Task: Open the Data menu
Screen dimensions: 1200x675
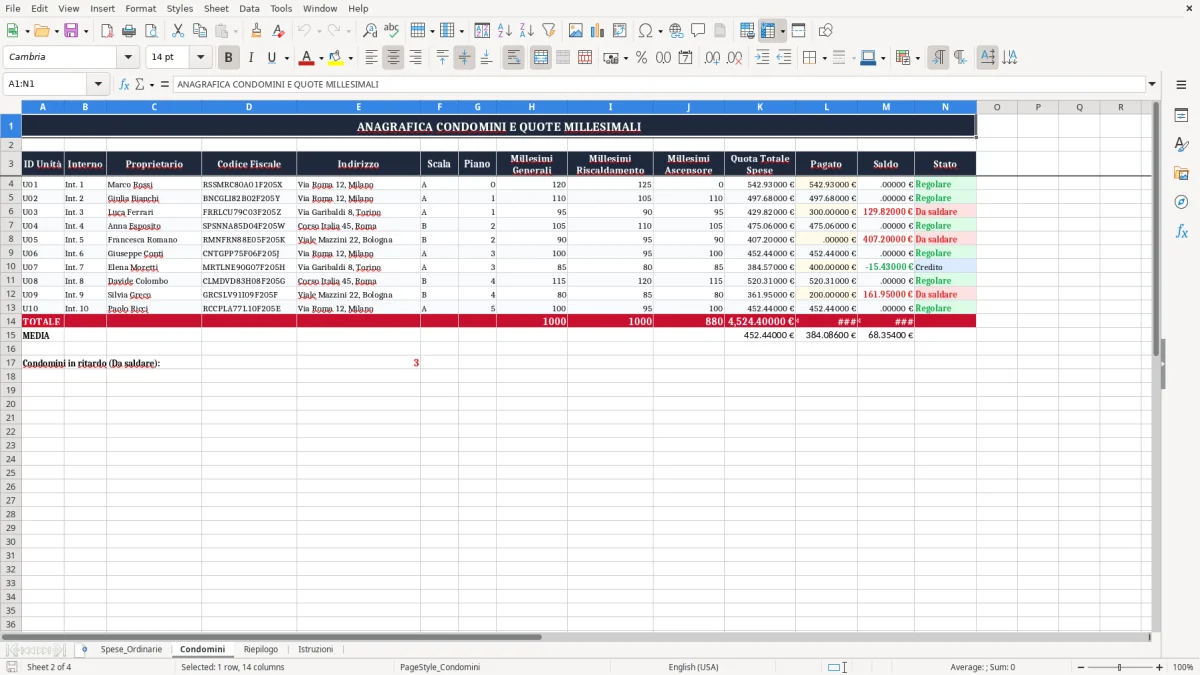Action: pos(249,8)
